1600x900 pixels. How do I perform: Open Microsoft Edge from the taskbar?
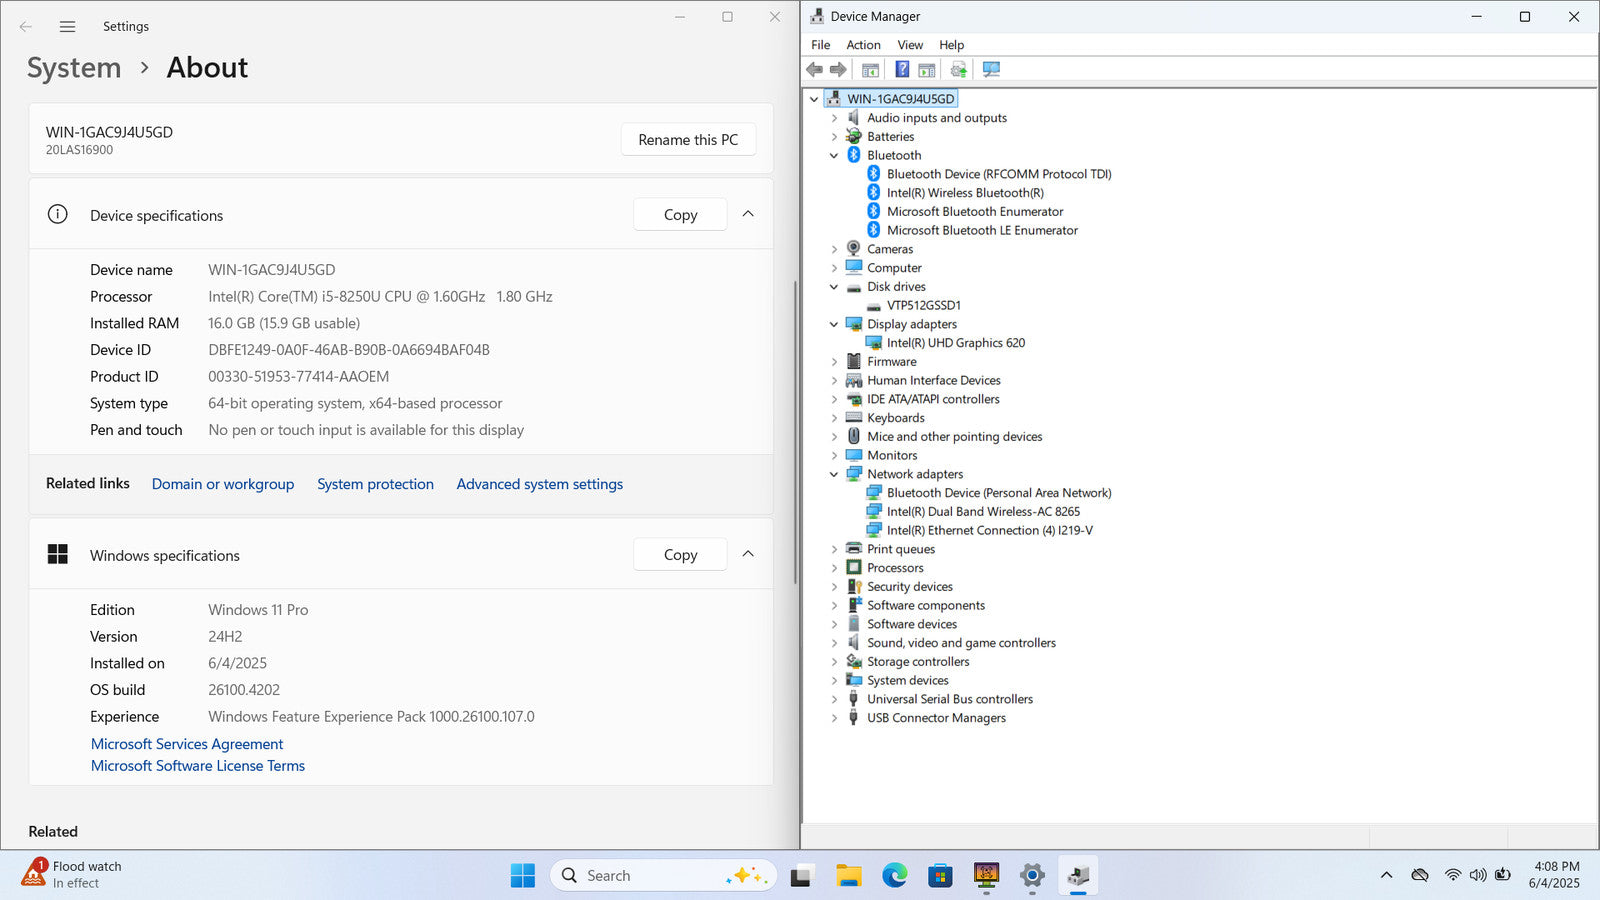click(894, 876)
